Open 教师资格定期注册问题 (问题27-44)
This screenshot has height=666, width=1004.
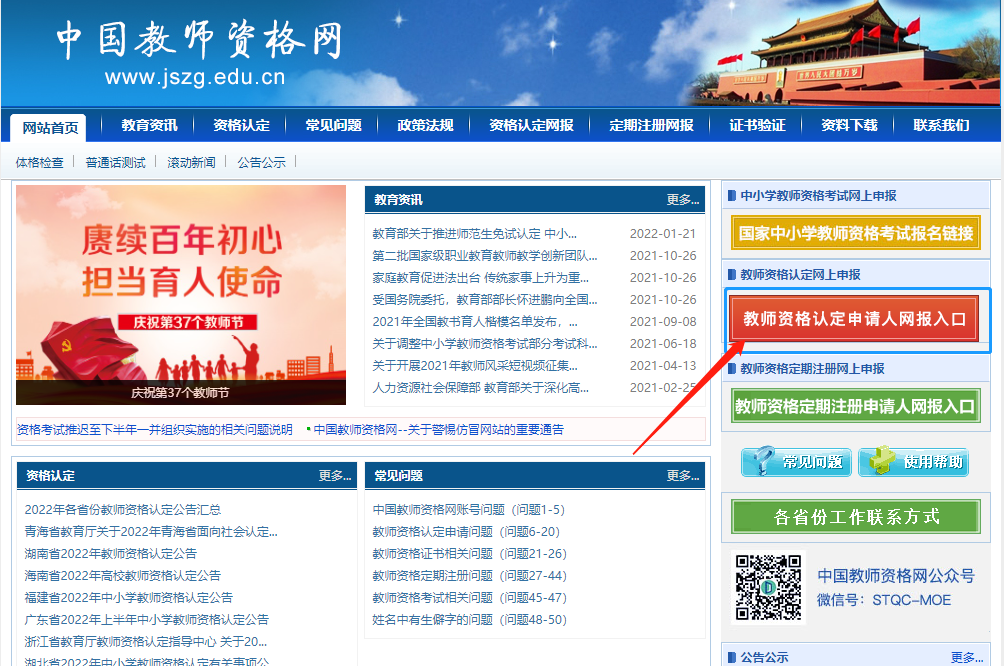(x=469, y=576)
